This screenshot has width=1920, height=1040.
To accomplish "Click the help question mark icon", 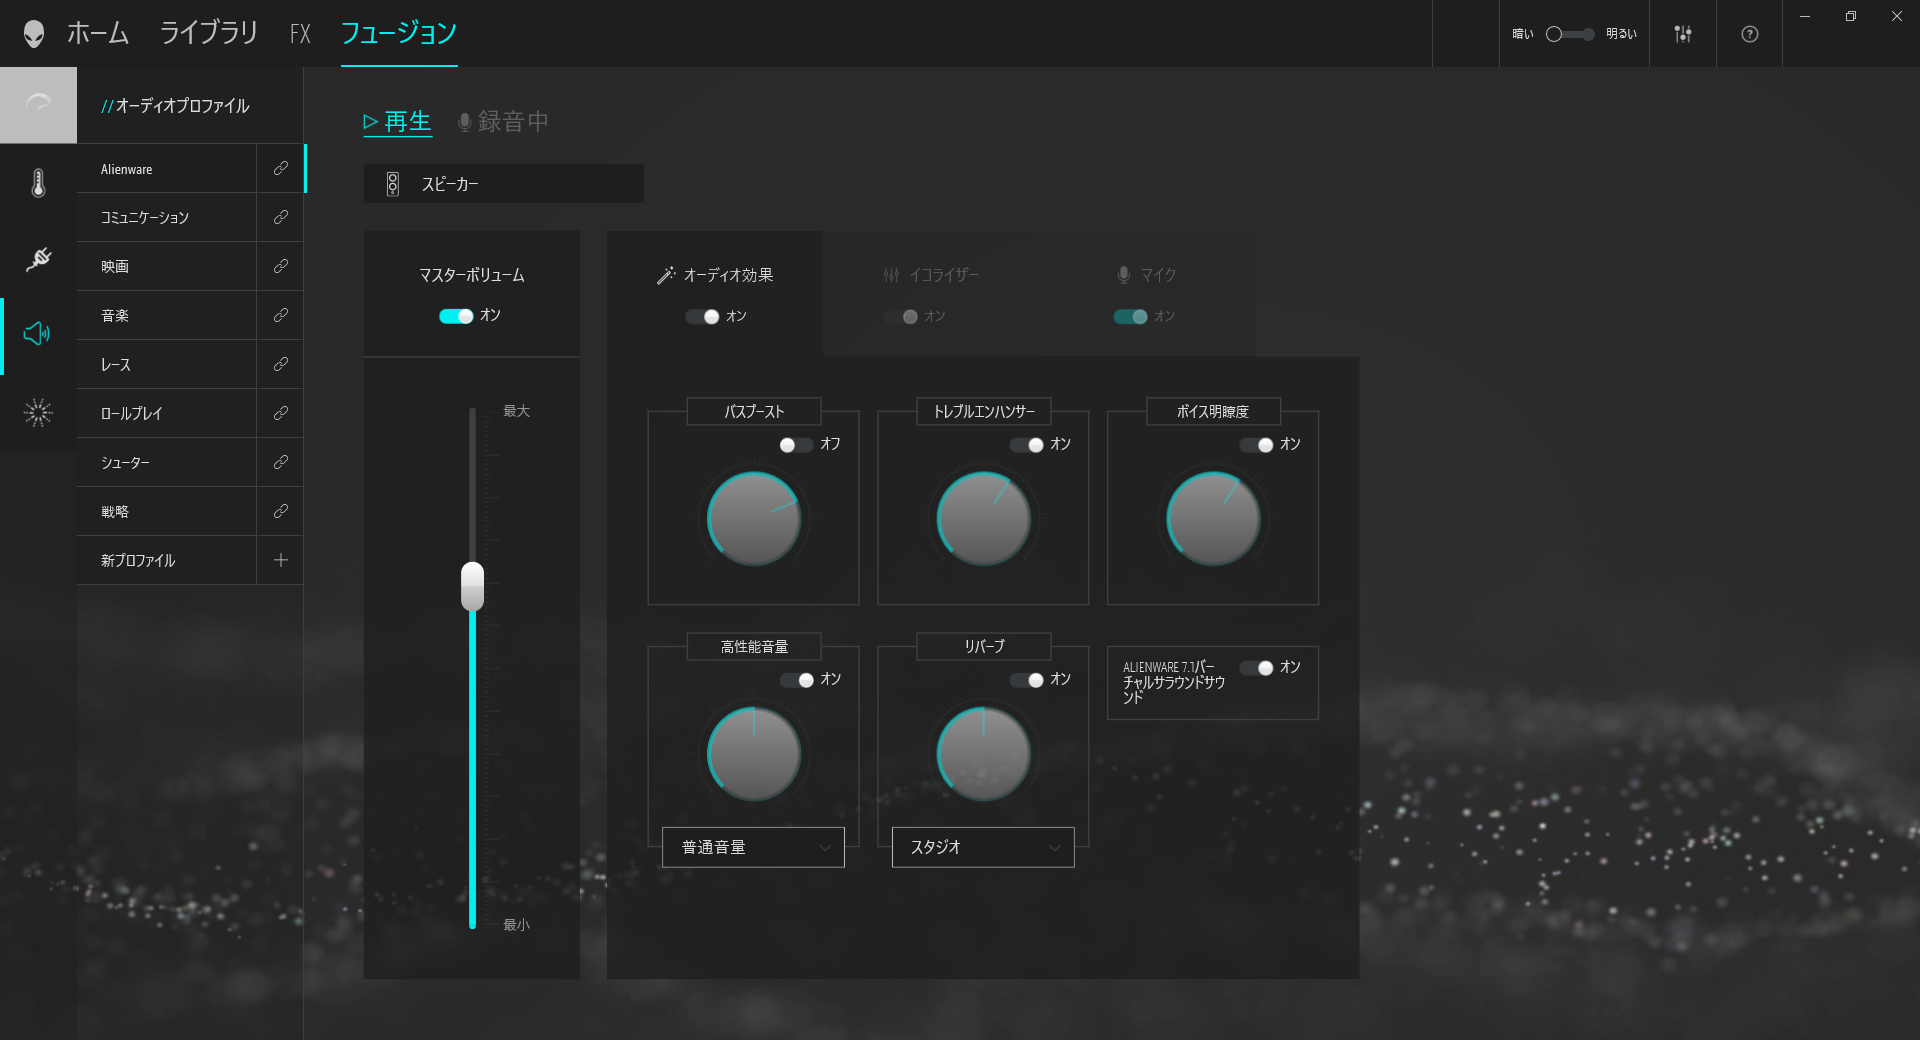I will 1749,34.
